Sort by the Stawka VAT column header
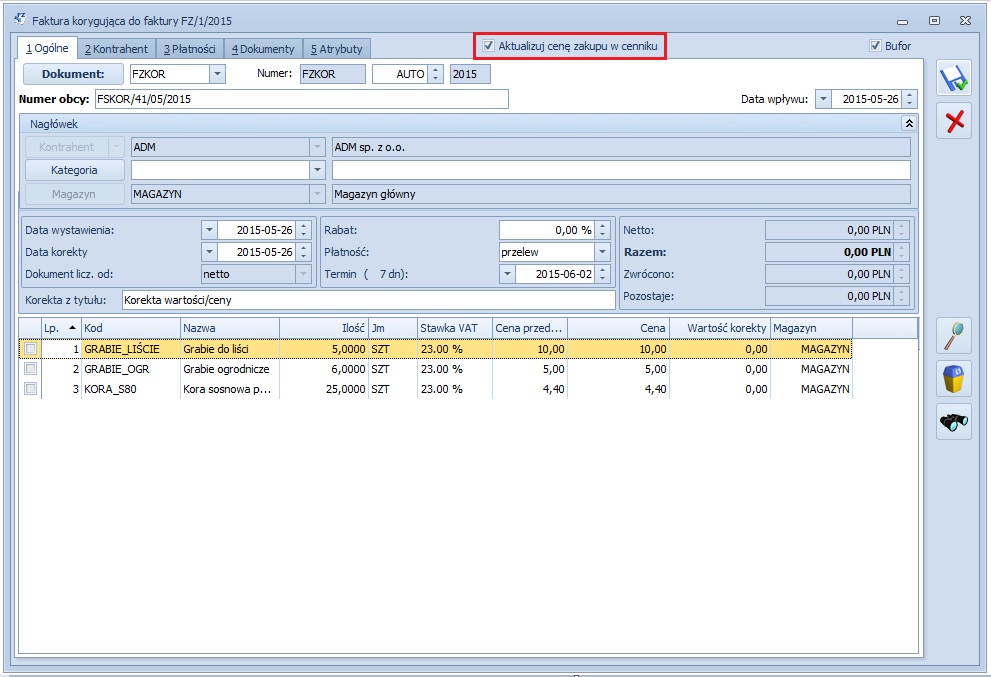The height and width of the screenshot is (677, 991). [455, 328]
